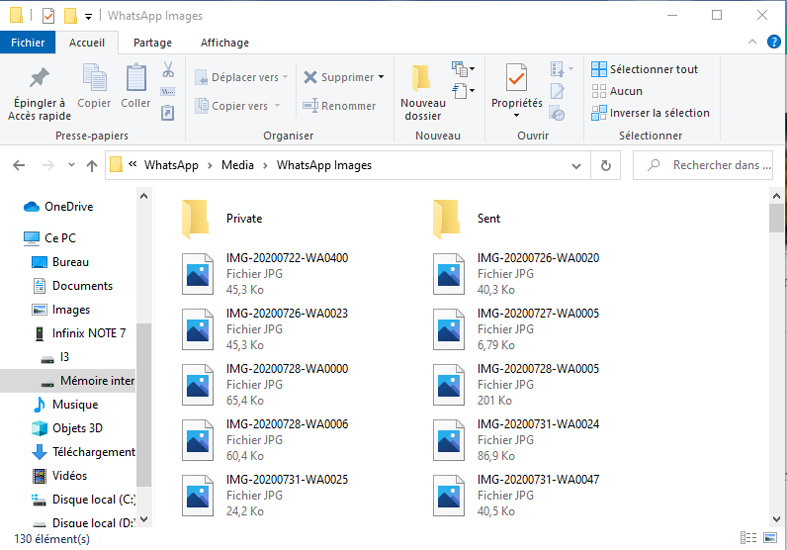The height and width of the screenshot is (550, 787).
Task: Select Bureau in navigation pane
Action: pos(60,262)
